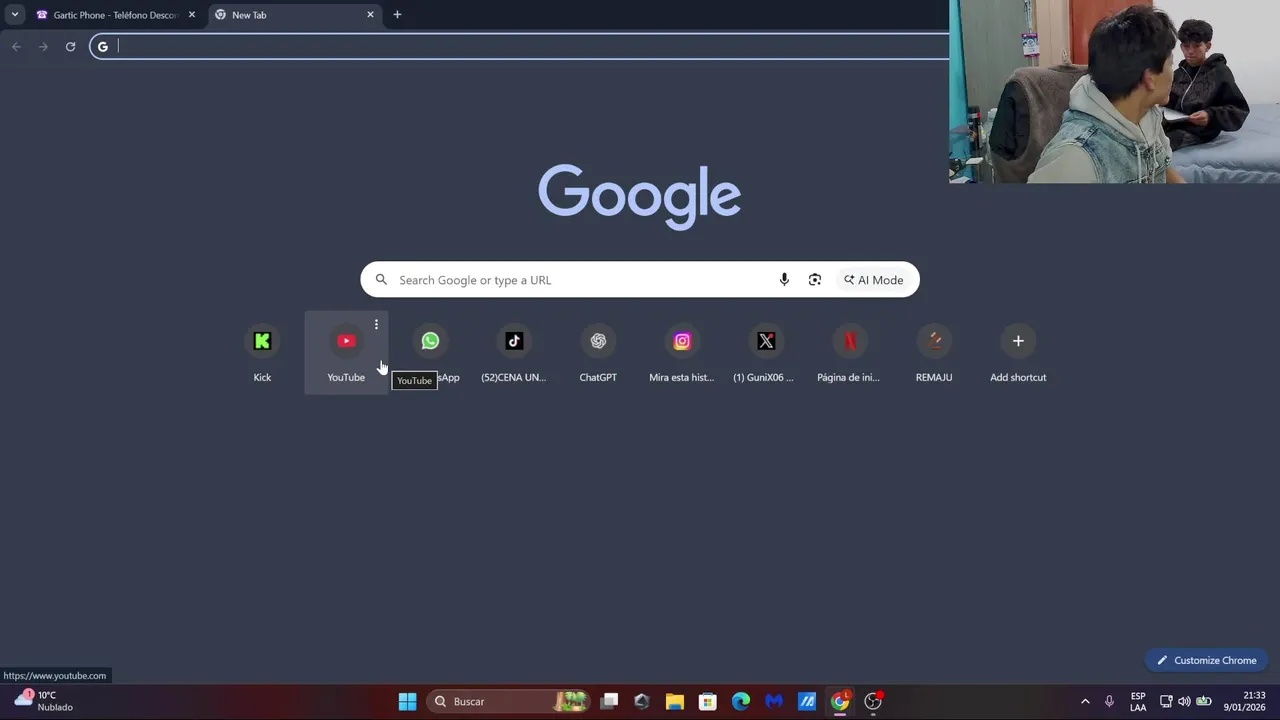This screenshot has height=720, width=1280.
Task: Focus the Chrome address bar
Action: [x=520, y=47]
